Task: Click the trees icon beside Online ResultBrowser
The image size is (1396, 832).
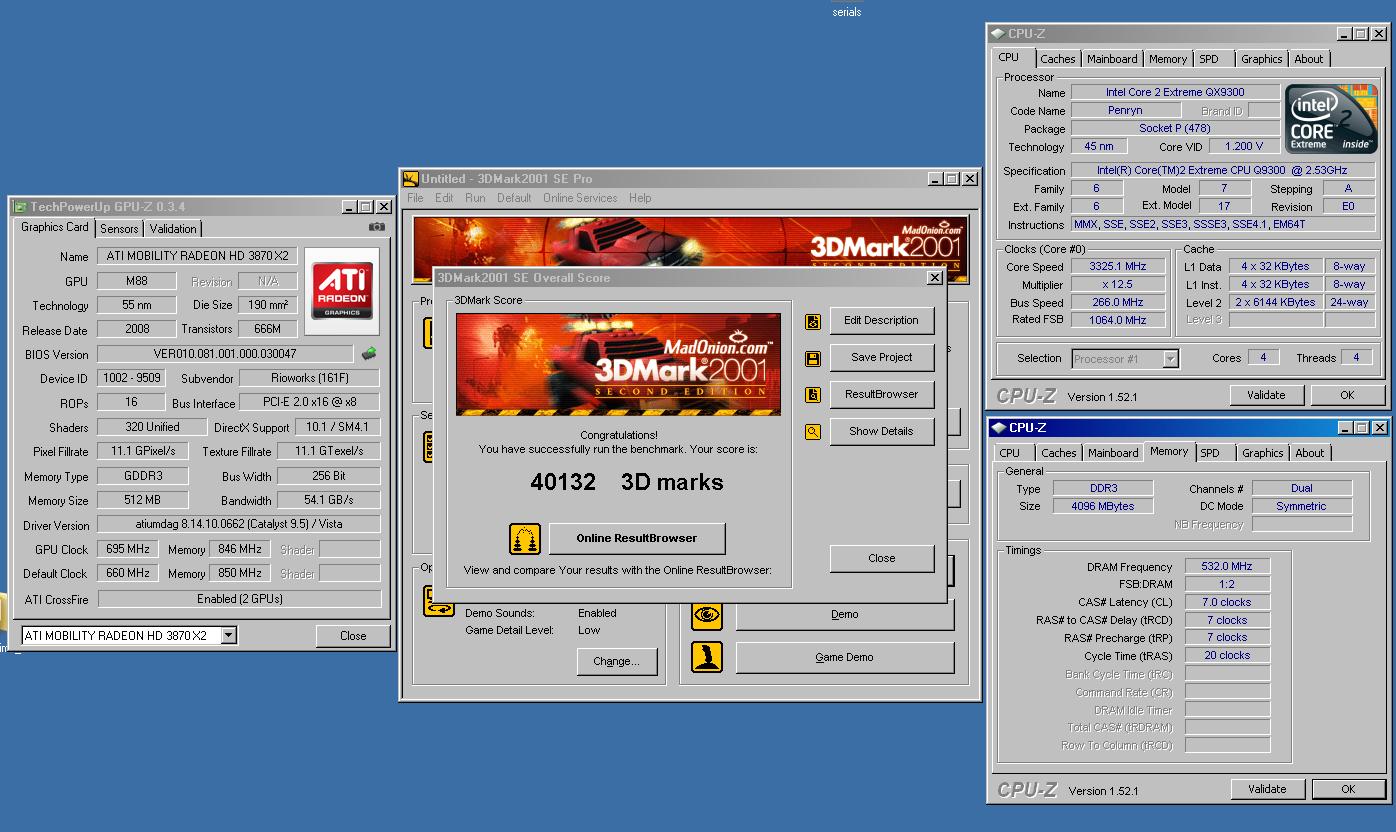Action: [x=525, y=539]
